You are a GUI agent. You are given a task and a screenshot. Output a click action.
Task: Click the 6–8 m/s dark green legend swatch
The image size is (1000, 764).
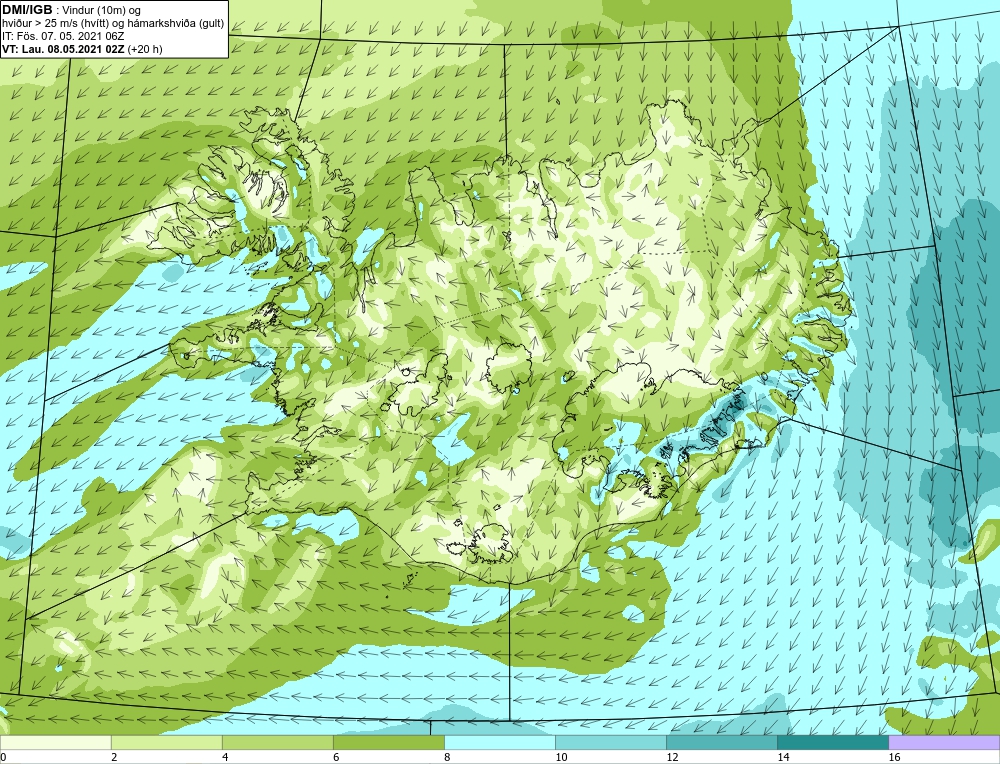(x=388, y=742)
